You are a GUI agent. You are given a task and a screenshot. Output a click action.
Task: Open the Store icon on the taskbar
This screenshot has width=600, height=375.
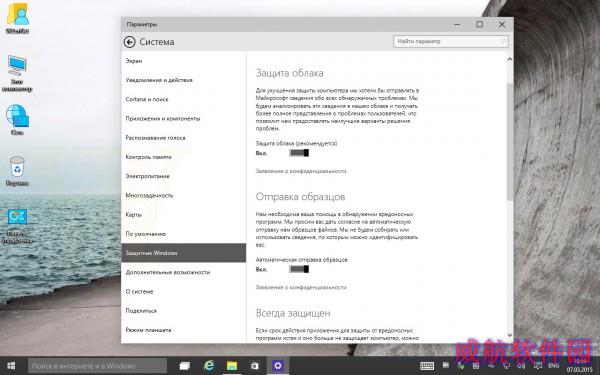point(255,366)
